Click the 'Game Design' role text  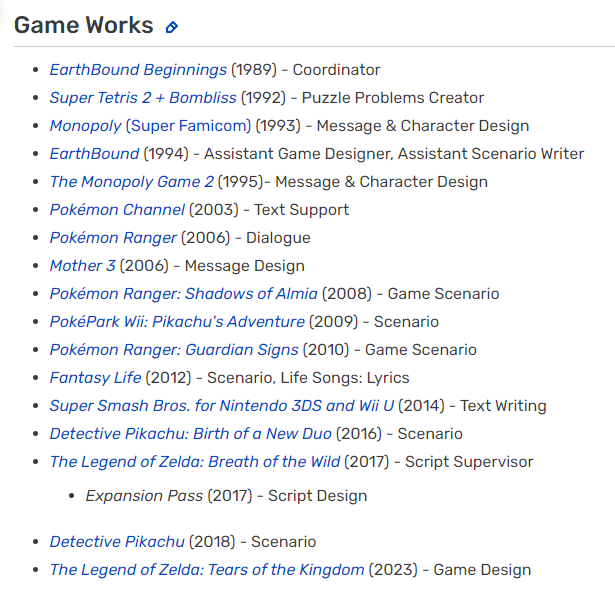[482, 570]
